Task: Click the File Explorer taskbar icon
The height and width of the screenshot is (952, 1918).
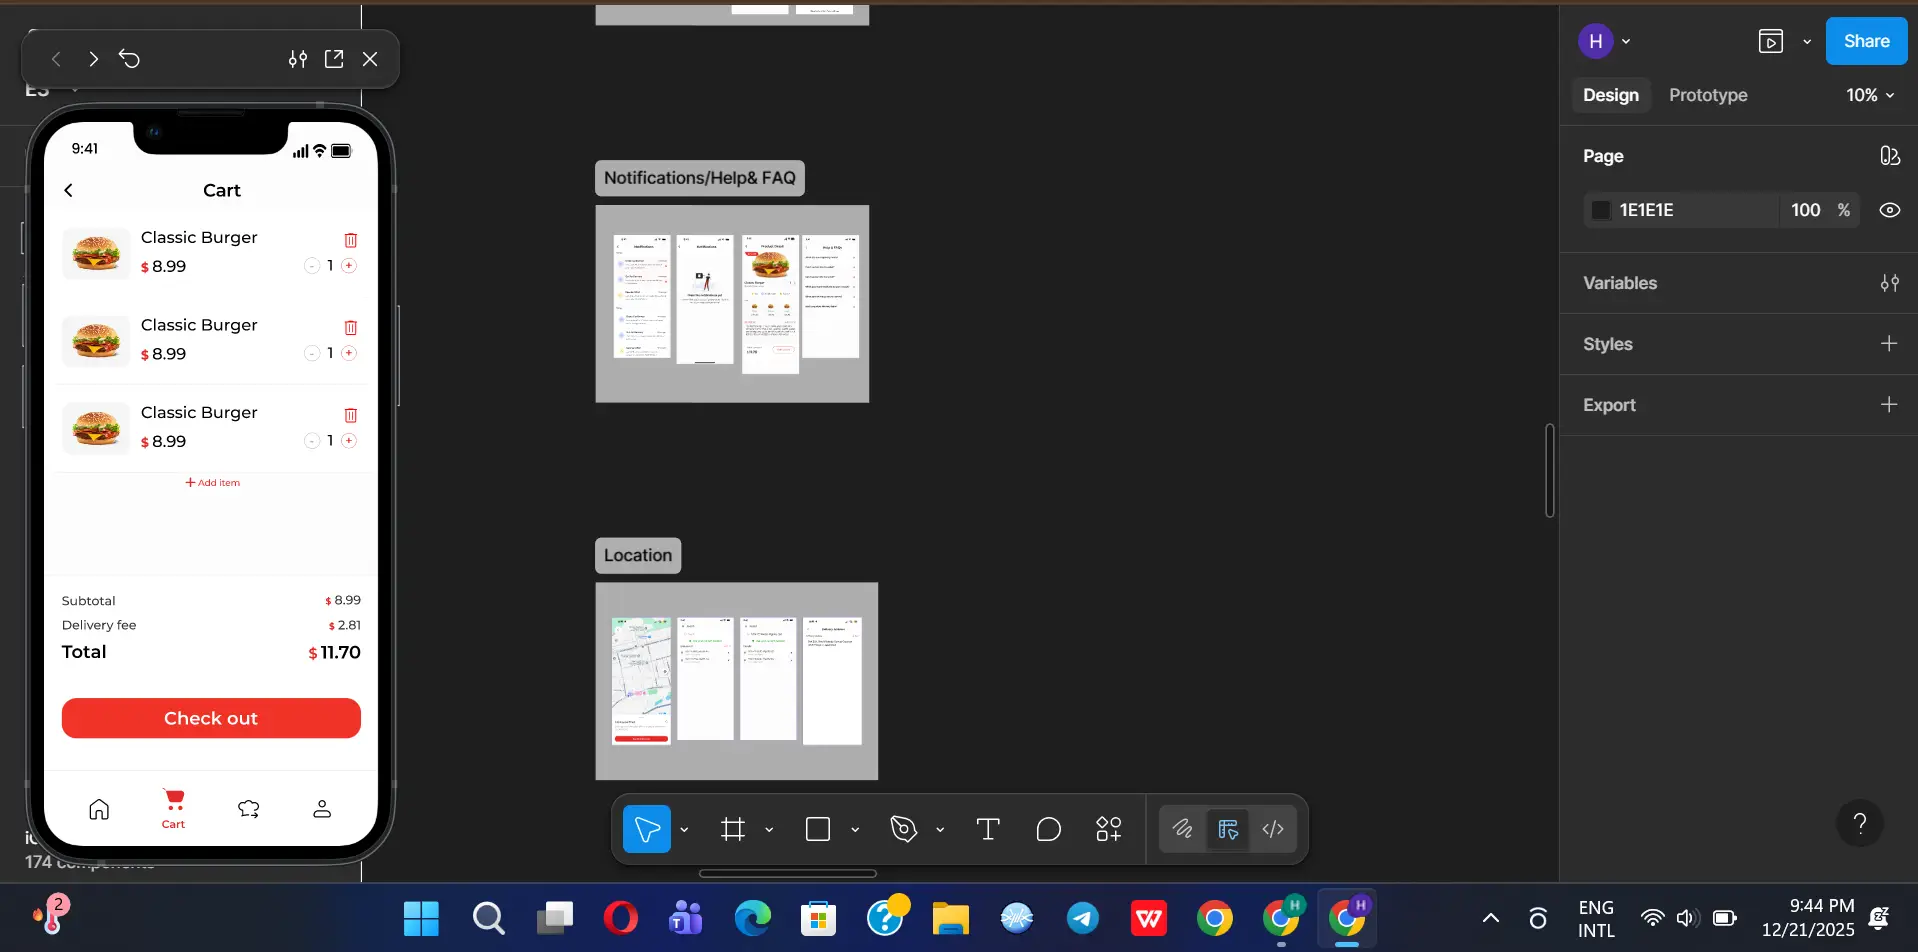Action: [950, 918]
